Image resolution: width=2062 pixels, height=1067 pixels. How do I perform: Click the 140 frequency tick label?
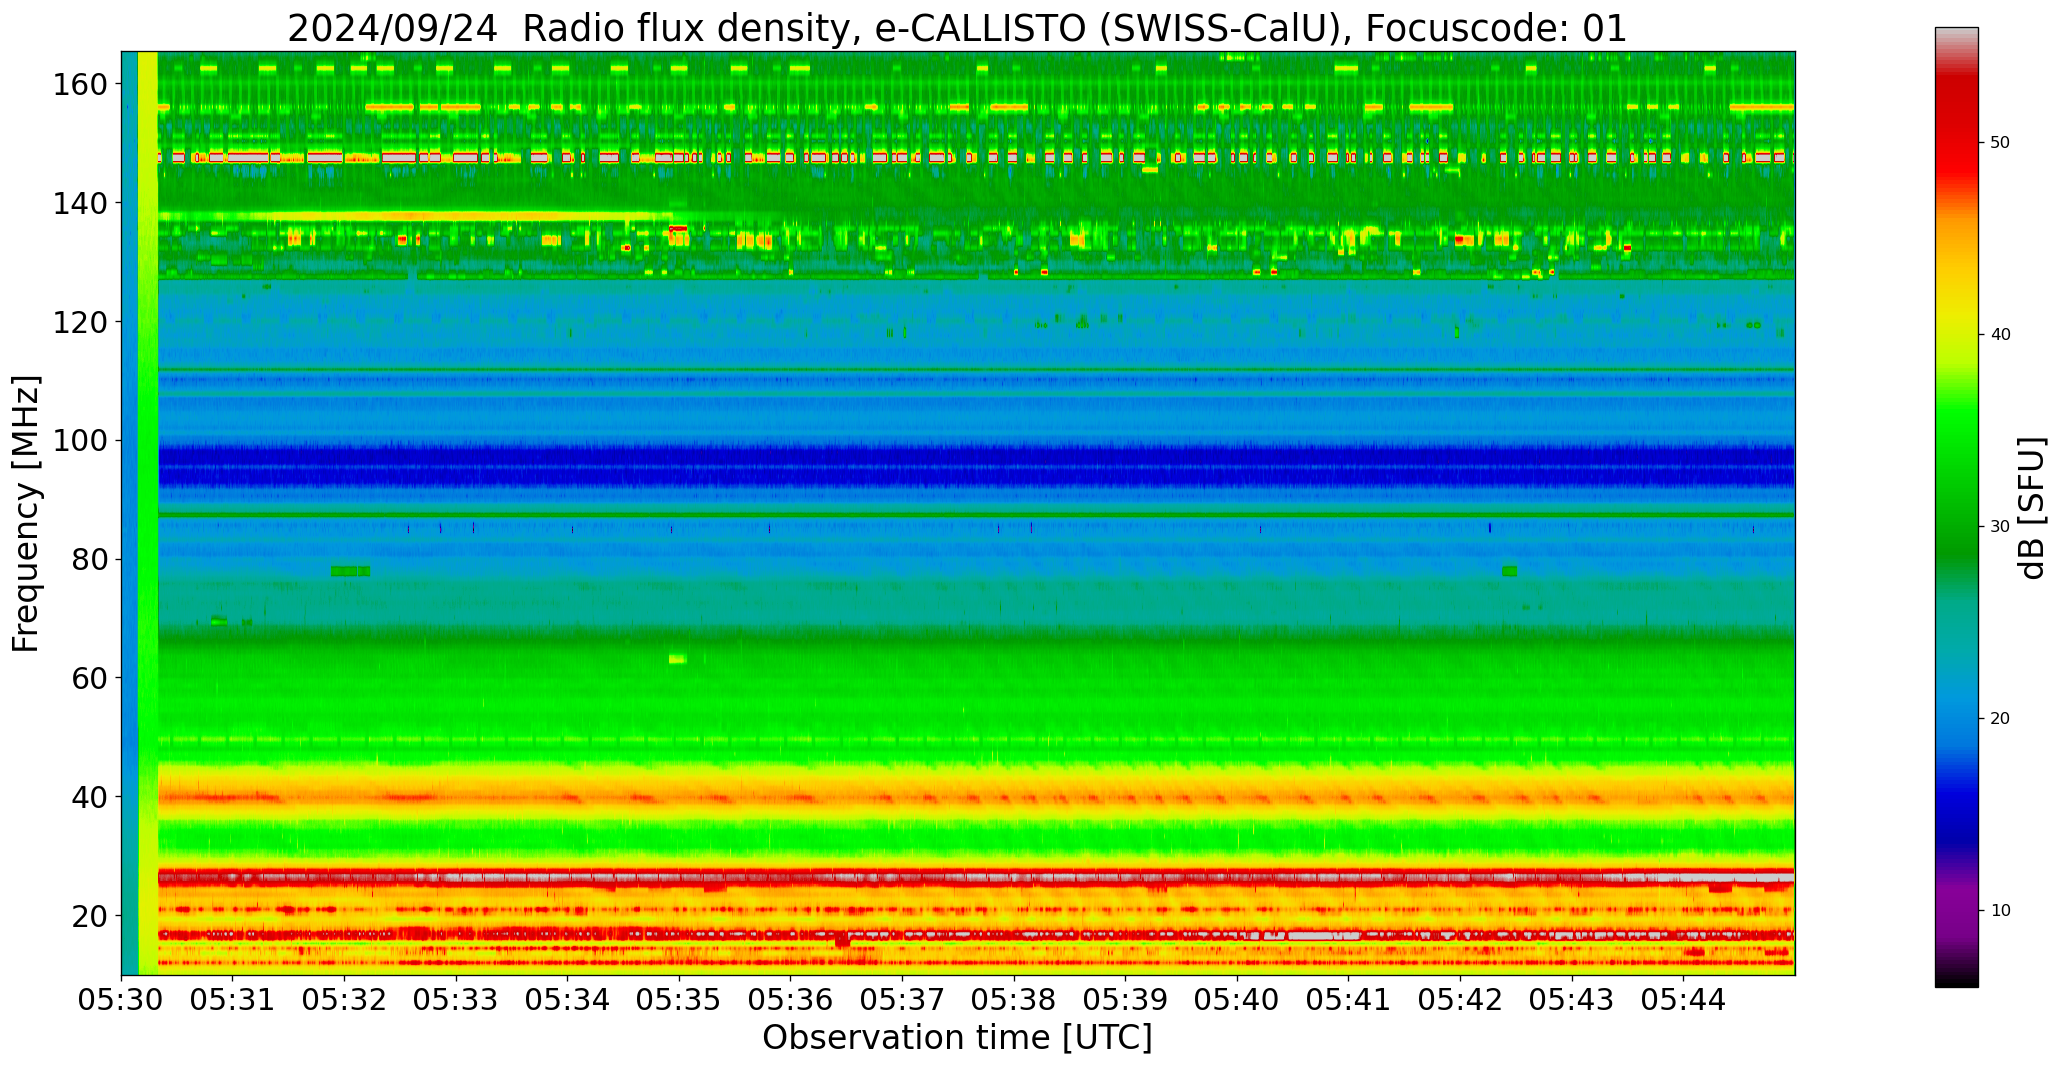point(80,204)
